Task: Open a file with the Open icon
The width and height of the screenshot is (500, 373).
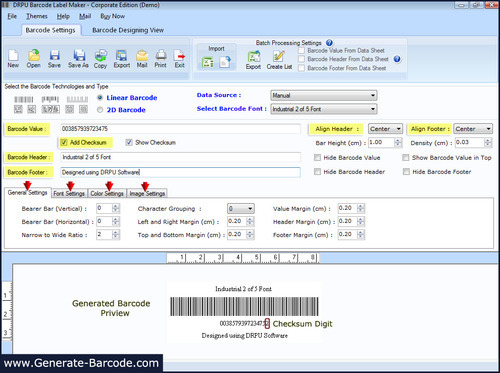Action: coord(34,58)
